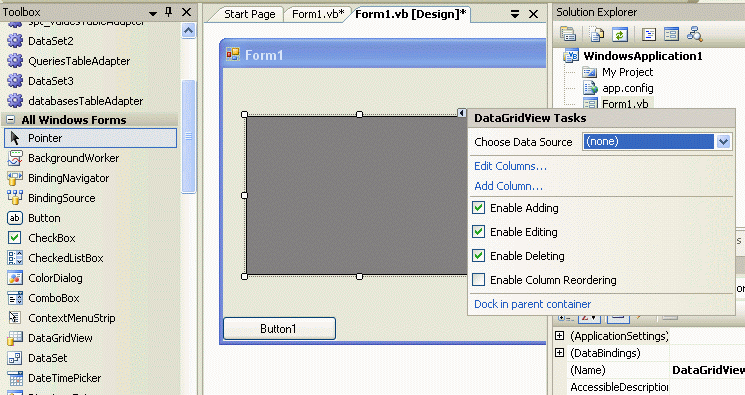Open the Choose Data Source dropdown
Image resolution: width=745 pixels, height=395 pixels.
[723, 142]
